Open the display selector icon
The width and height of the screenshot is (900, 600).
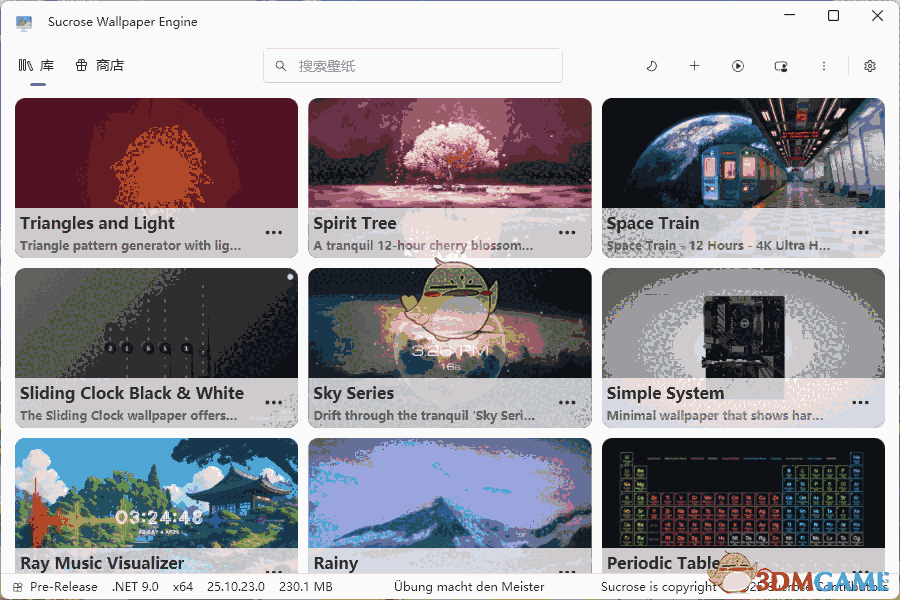[781, 65]
